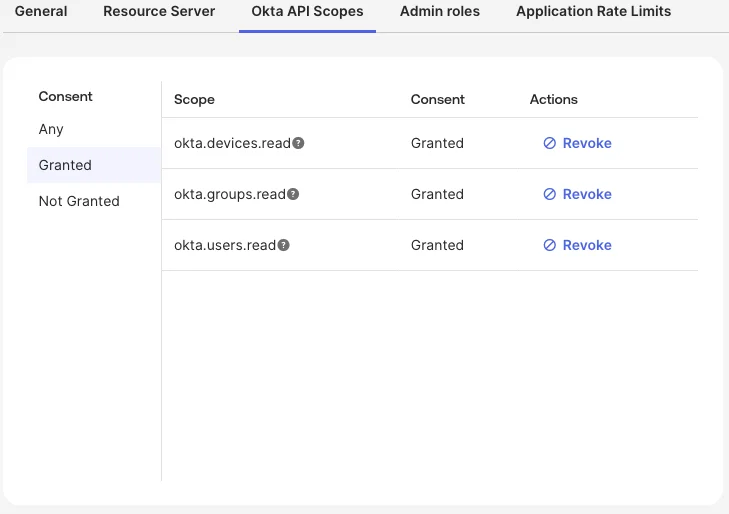
Task: Click Granted status in okta.groups.read row
Action: [x=437, y=194]
